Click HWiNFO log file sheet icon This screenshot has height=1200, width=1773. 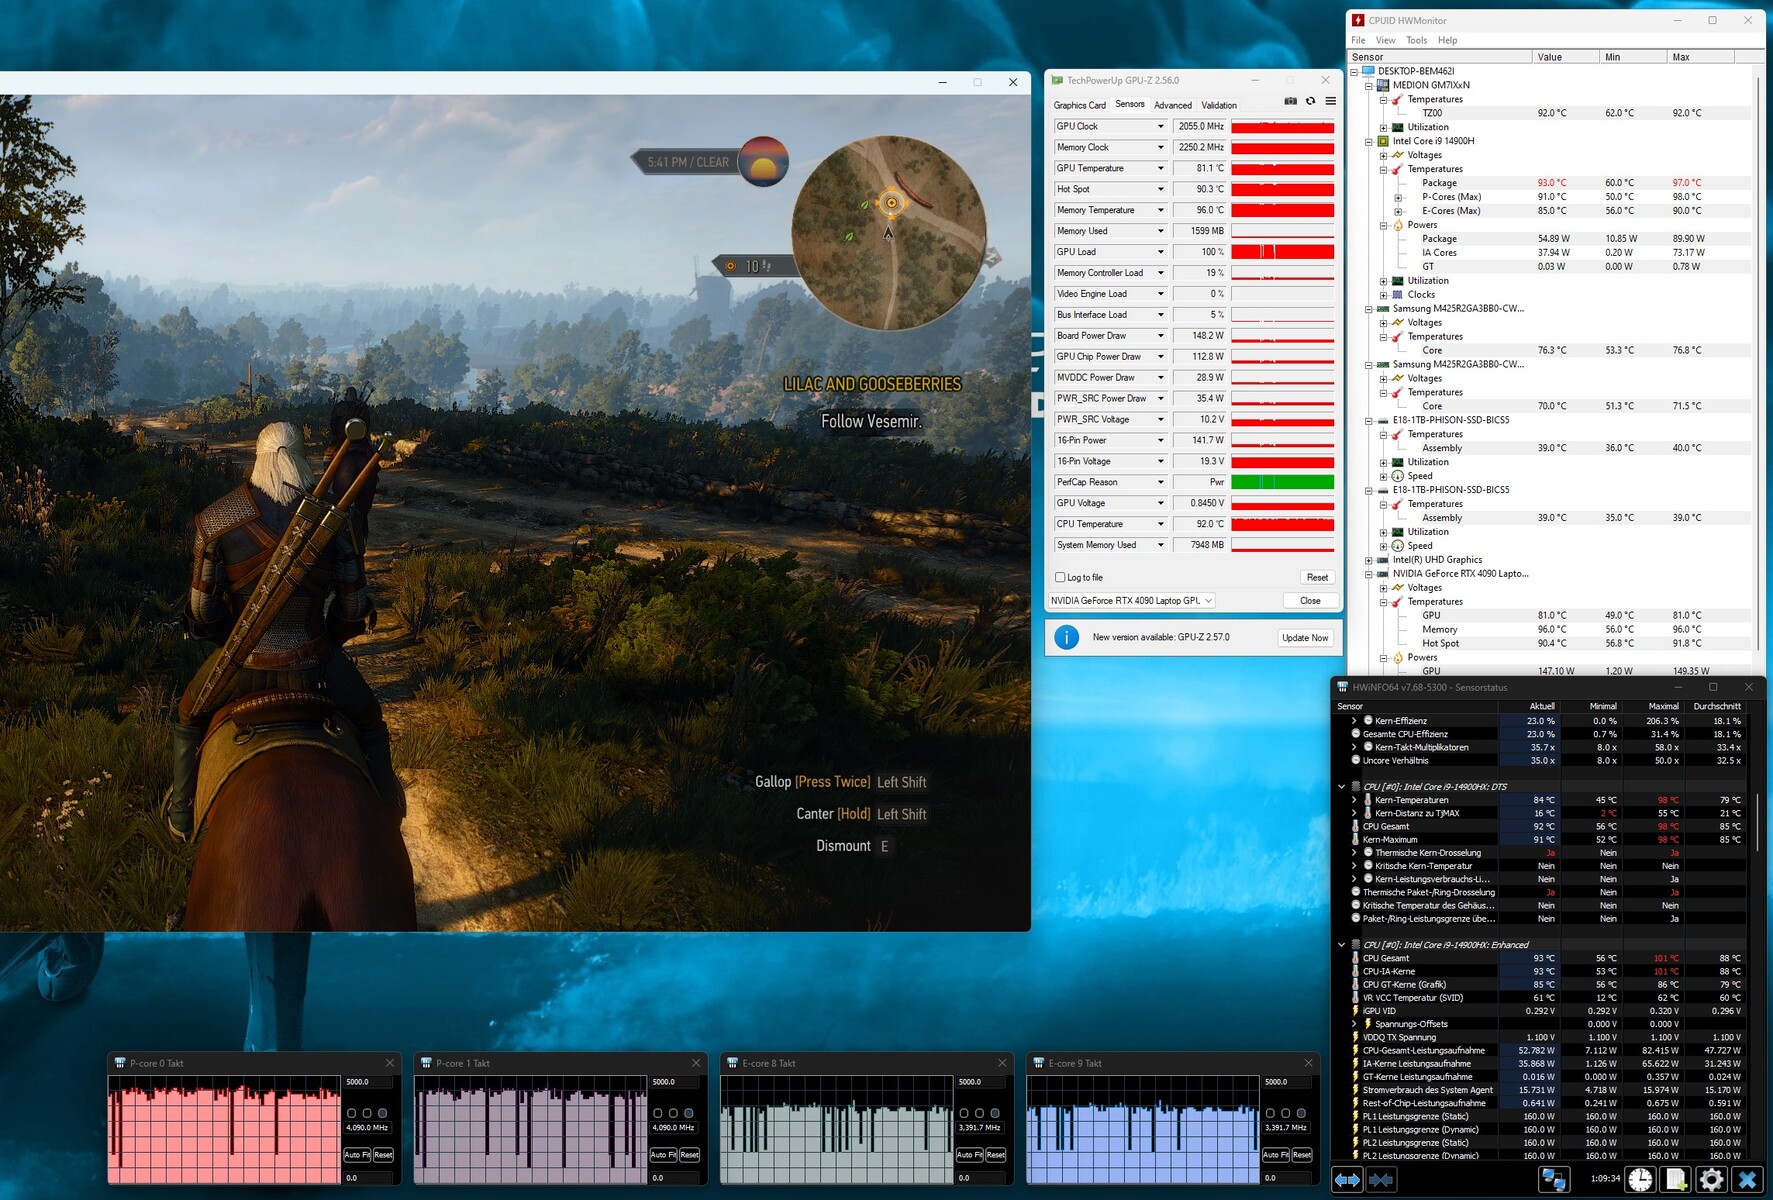tap(1676, 1180)
